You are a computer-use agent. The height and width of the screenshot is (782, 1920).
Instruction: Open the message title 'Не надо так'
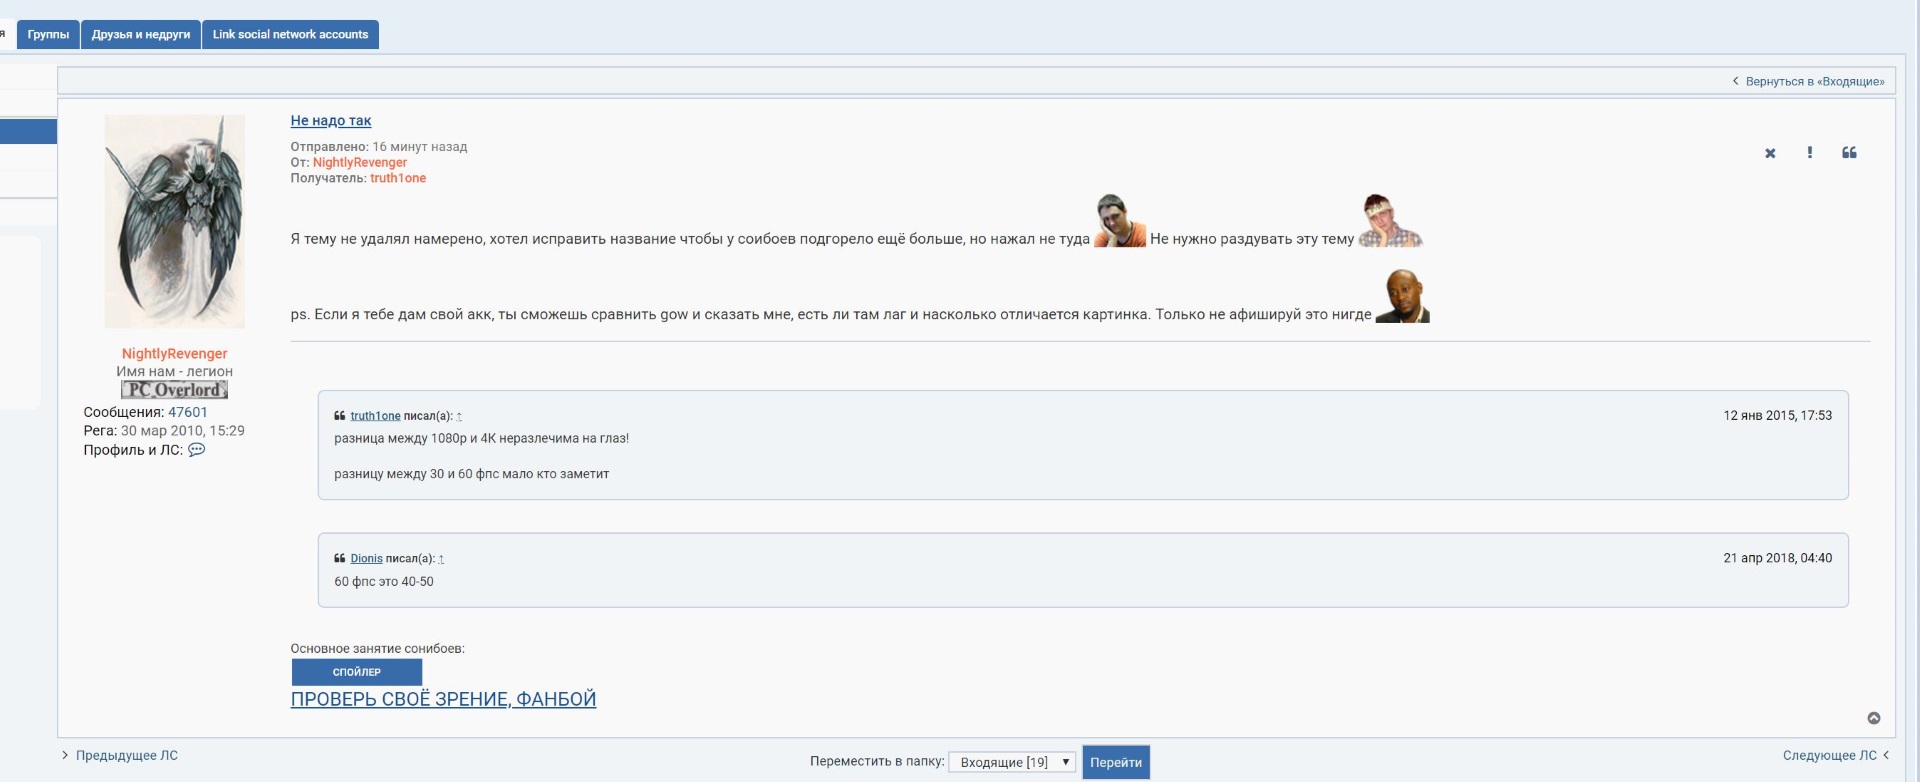330,121
